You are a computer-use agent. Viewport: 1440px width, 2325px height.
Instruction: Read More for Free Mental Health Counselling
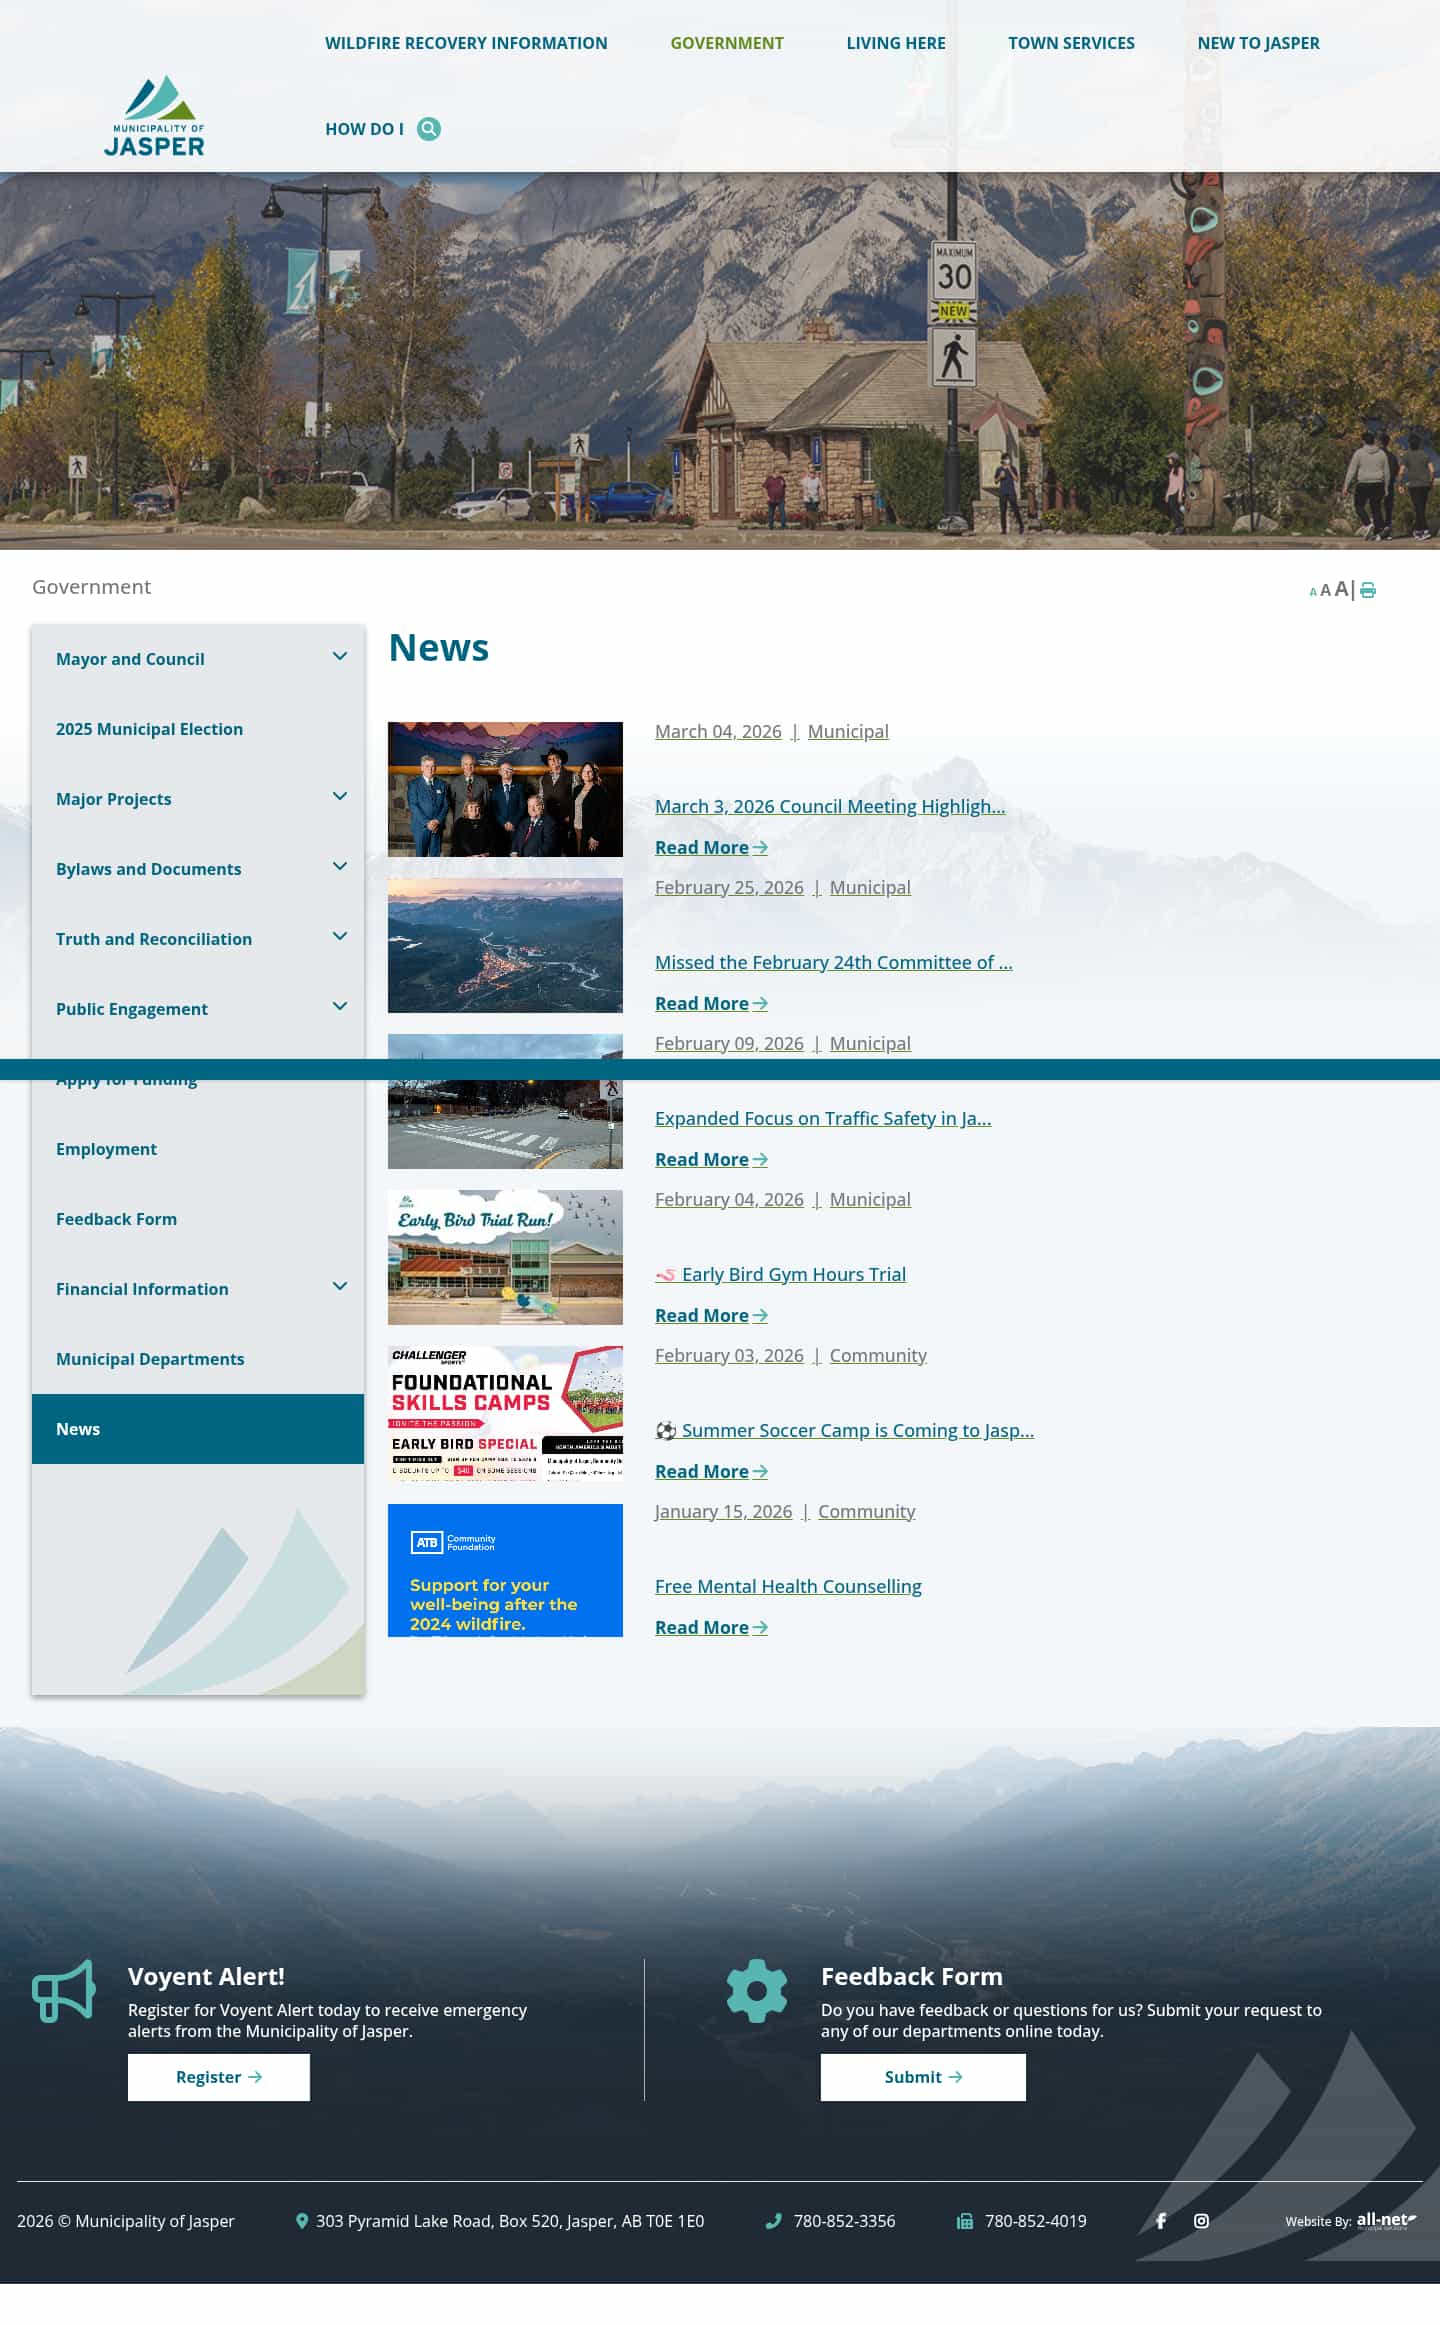(711, 1627)
